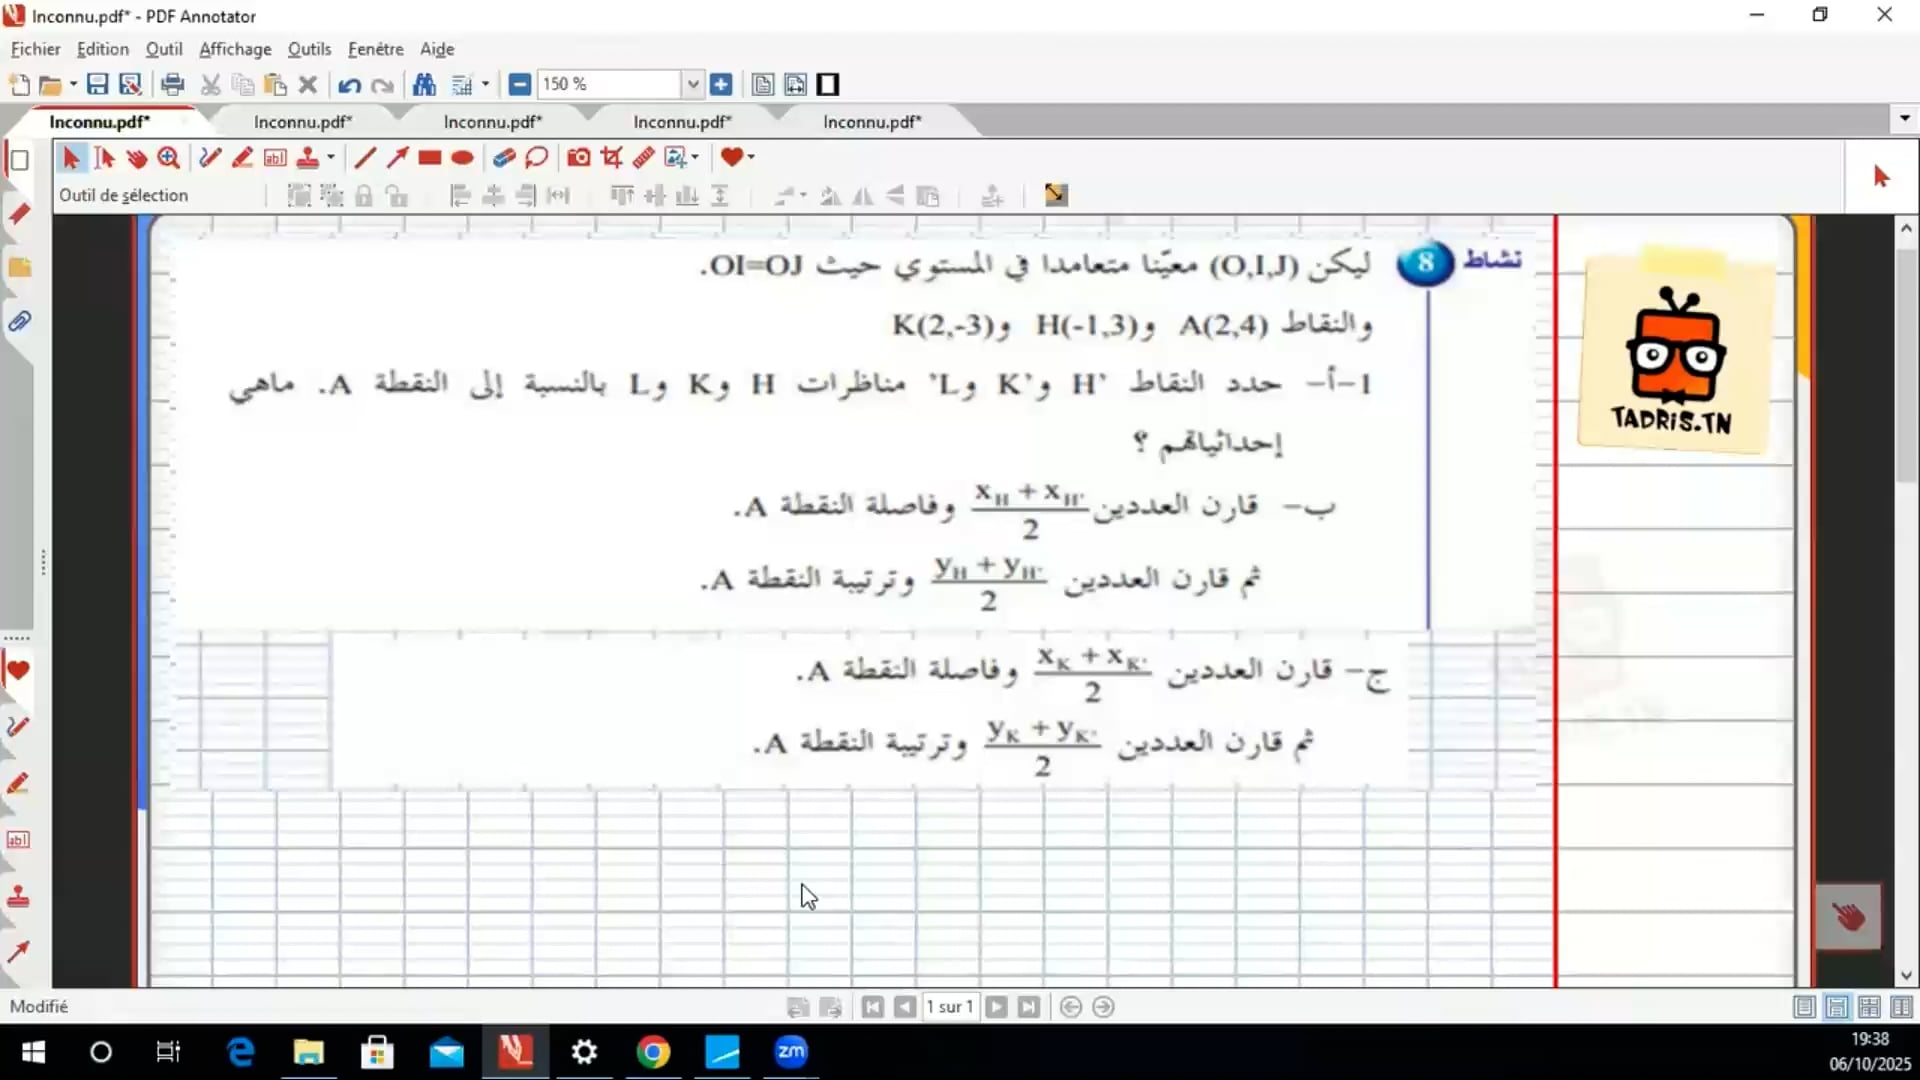Image resolution: width=1920 pixels, height=1080 pixels.
Task: Toggle full screen mode icon
Action: (x=828, y=84)
